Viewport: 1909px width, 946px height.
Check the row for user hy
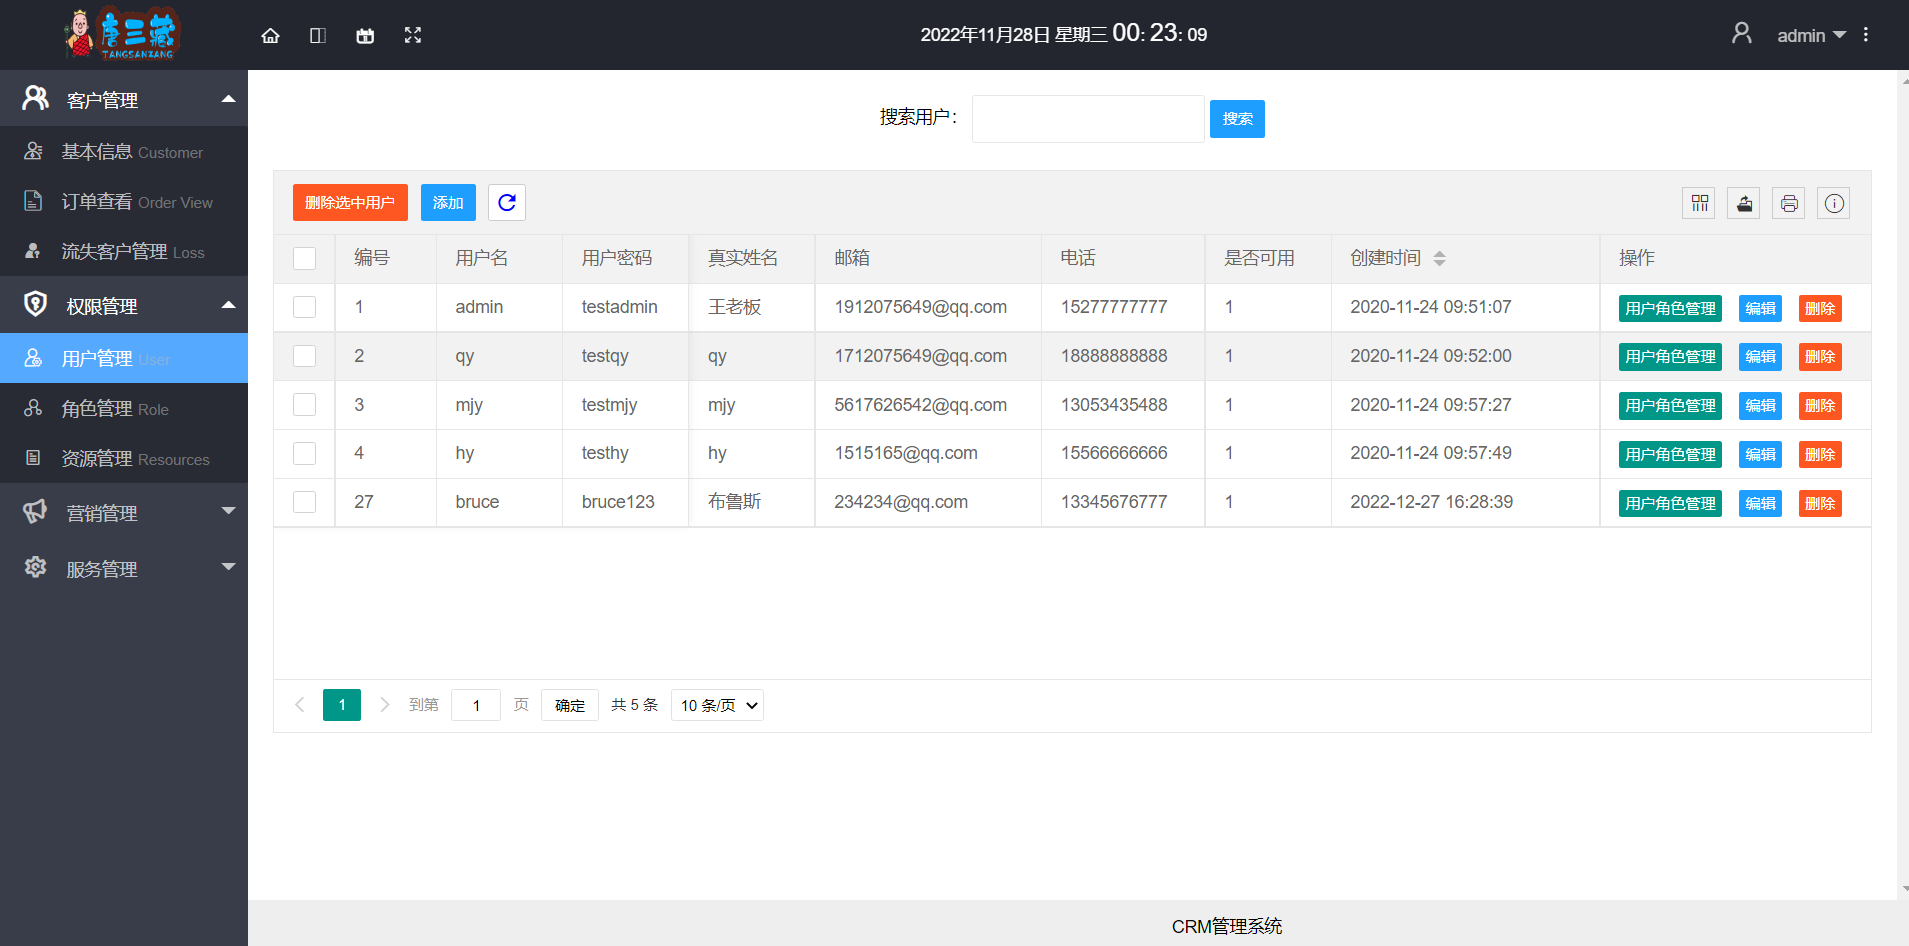(305, 453)
